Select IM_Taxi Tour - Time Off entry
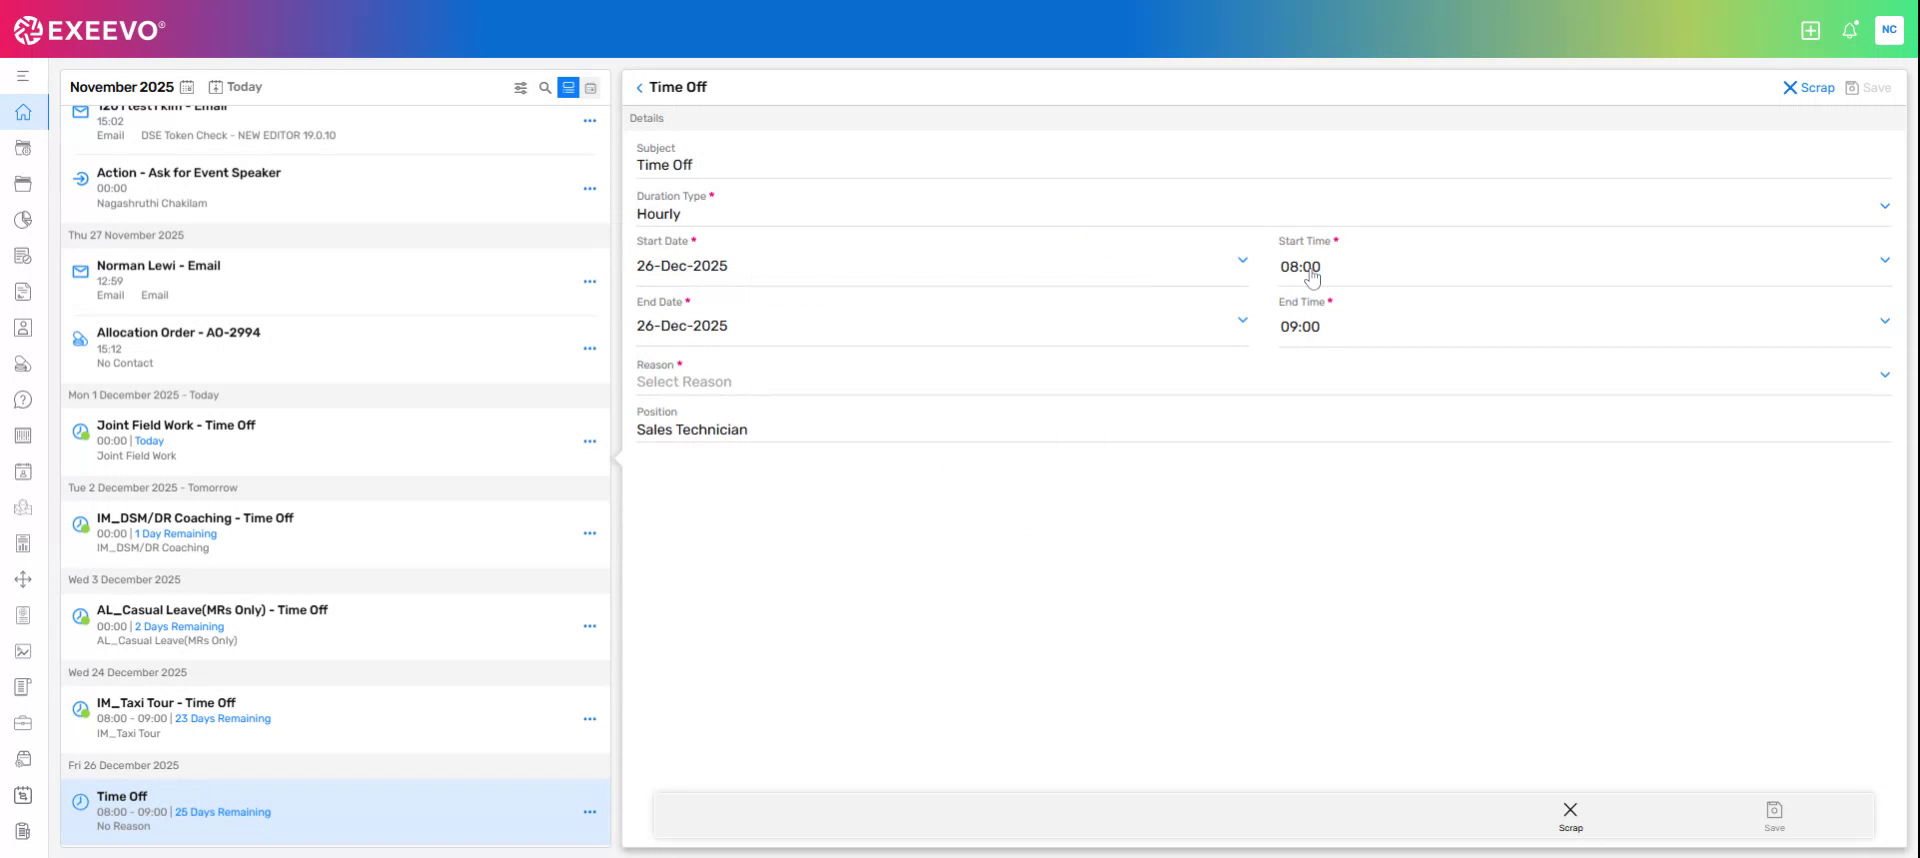Viewport: 1920px width, 858px height. [x=335, y=719]
